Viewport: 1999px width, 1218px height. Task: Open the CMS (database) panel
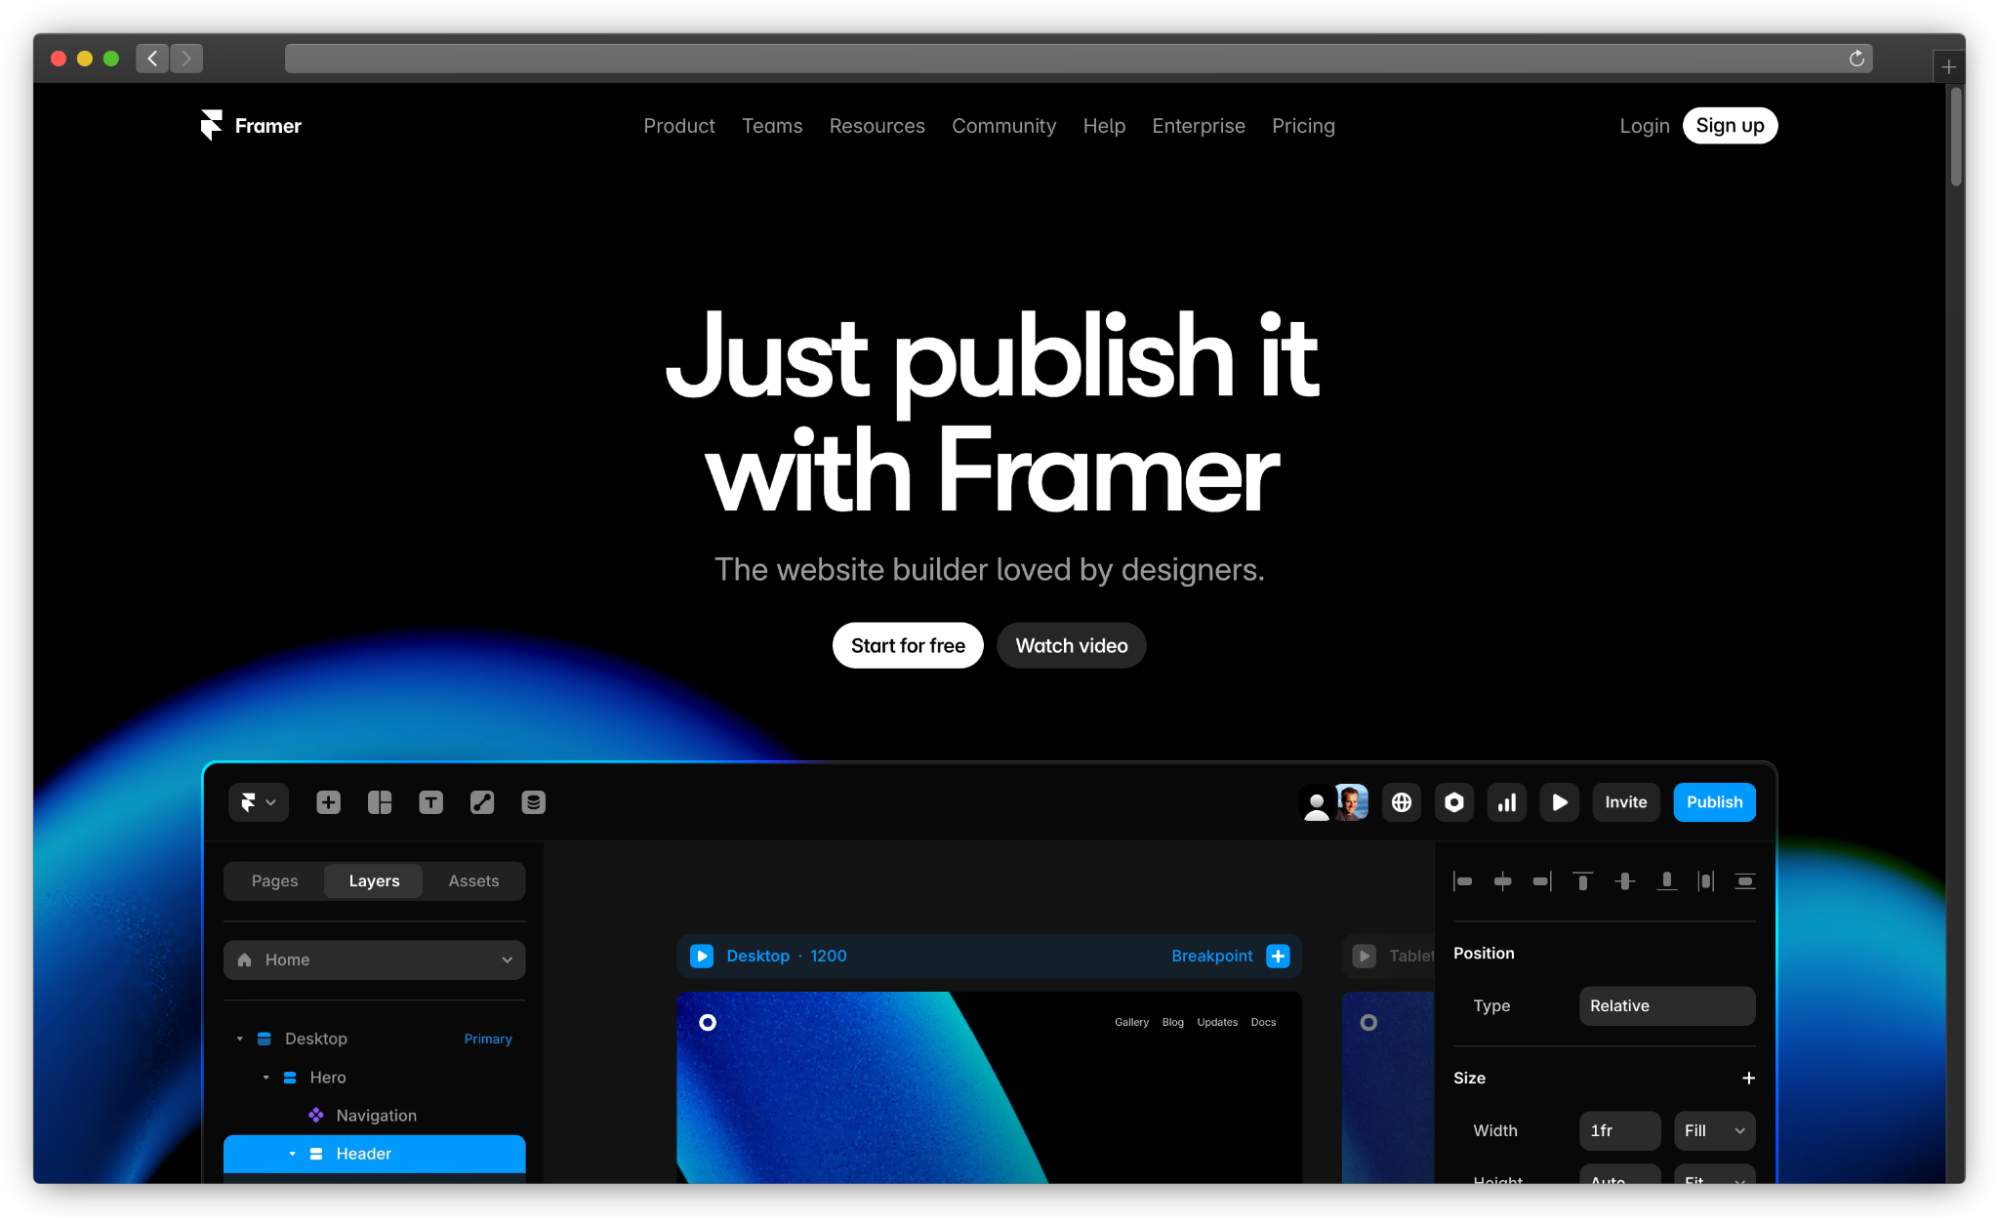[533, 802]
